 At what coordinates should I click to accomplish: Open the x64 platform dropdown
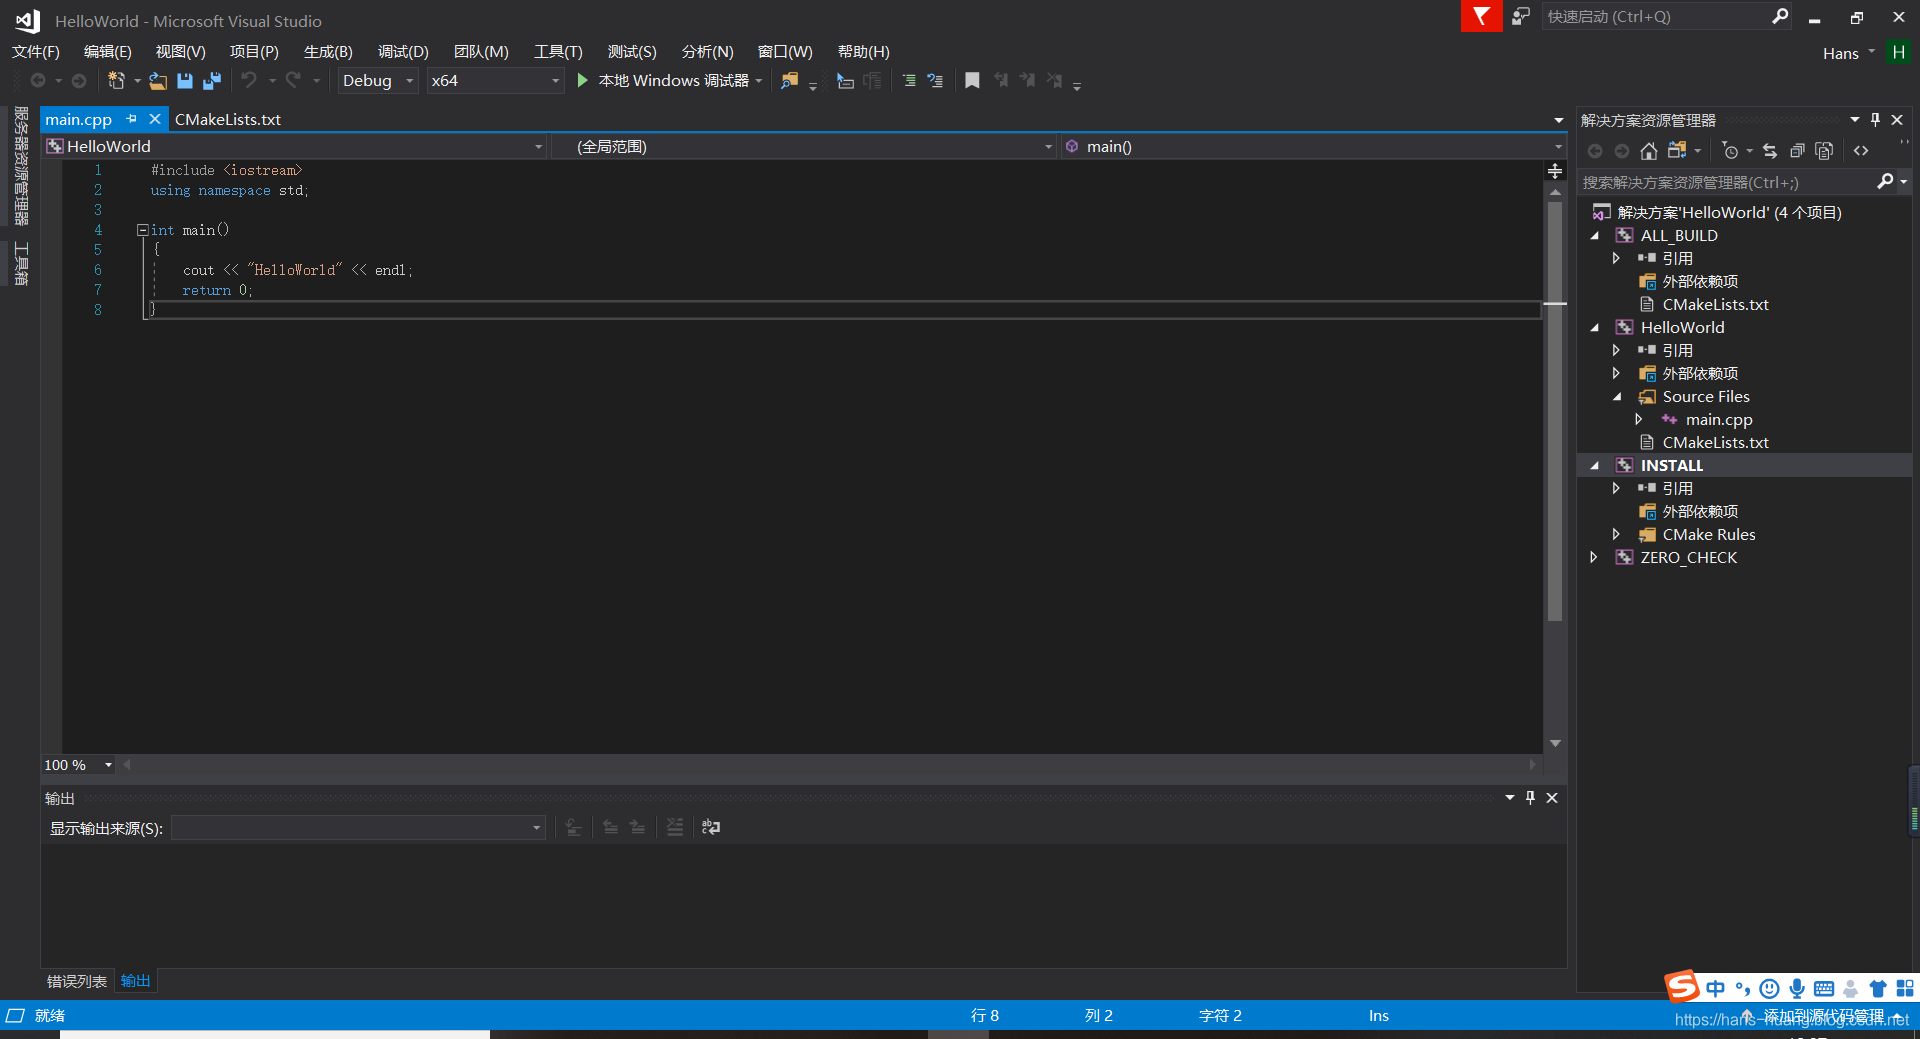click(556, 80)
